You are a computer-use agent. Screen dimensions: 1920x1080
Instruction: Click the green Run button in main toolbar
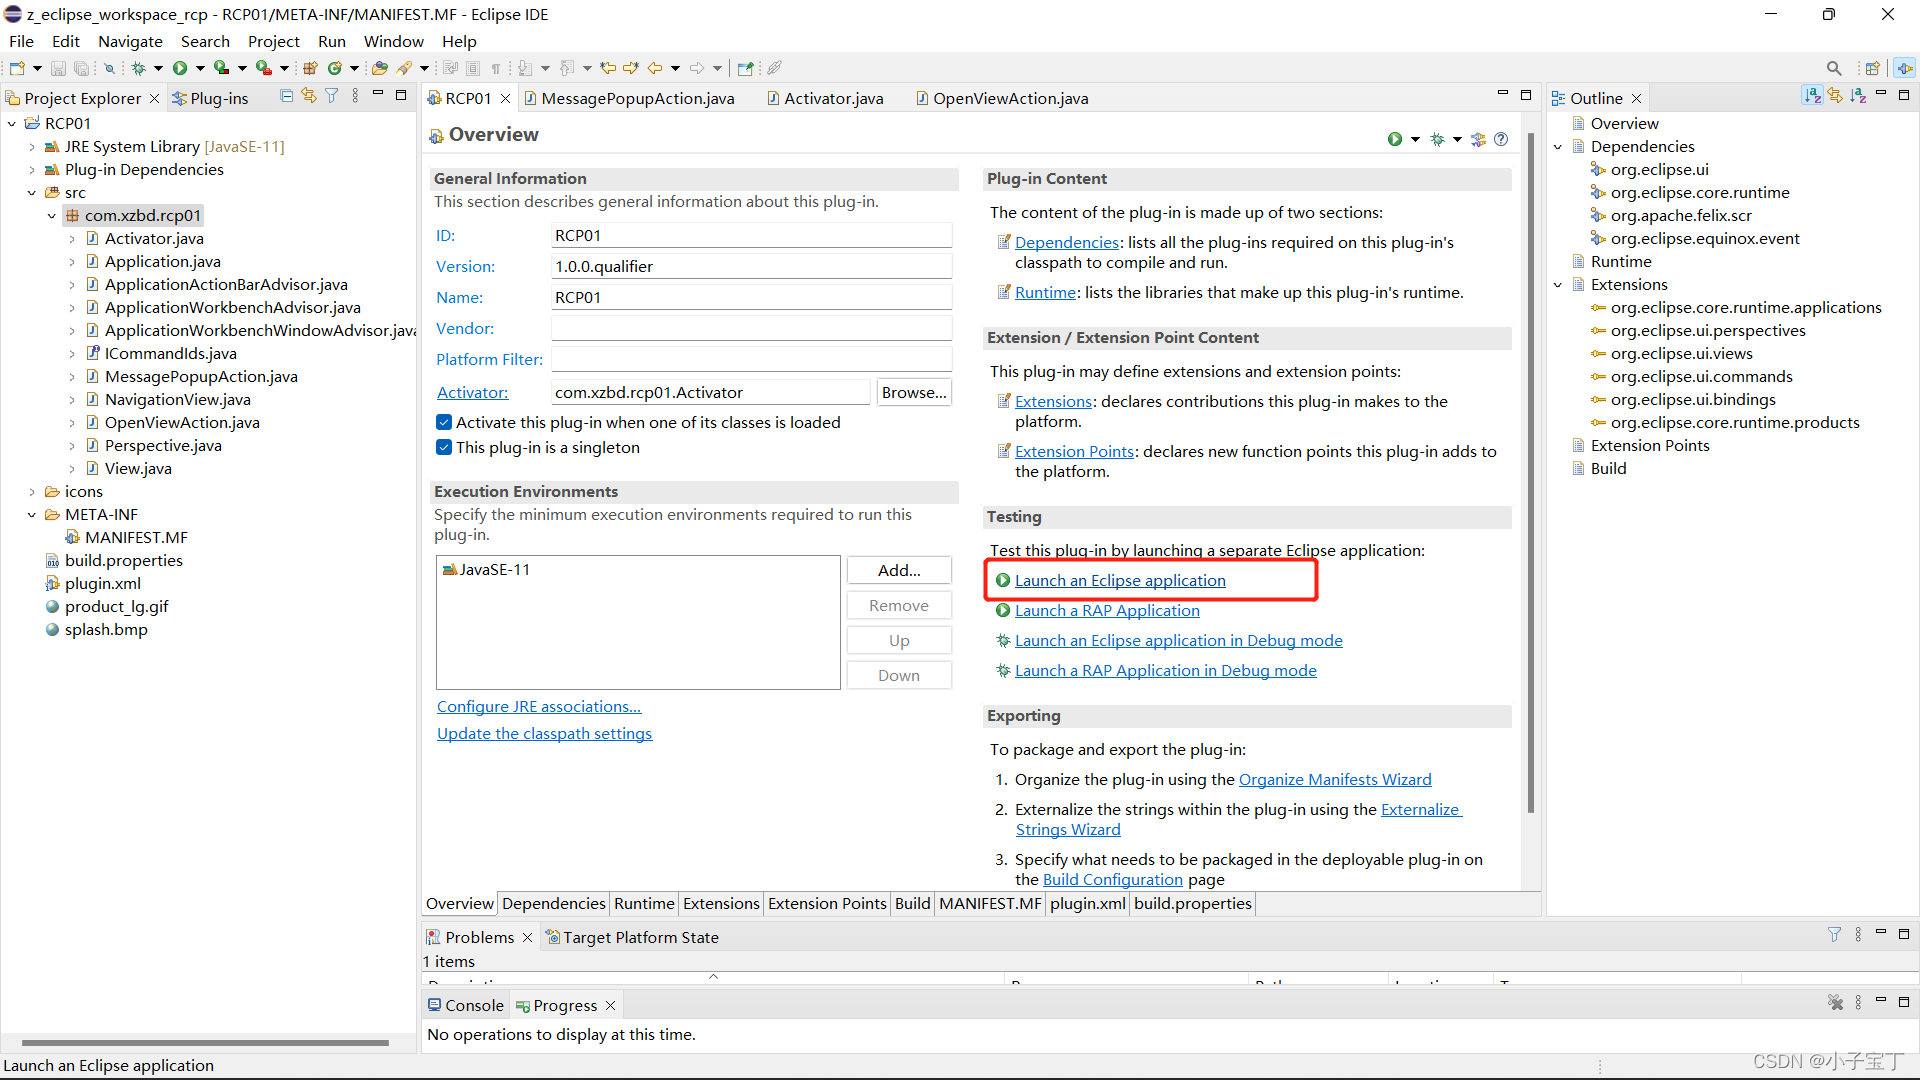pyautogui.click(x=180, y=68)
